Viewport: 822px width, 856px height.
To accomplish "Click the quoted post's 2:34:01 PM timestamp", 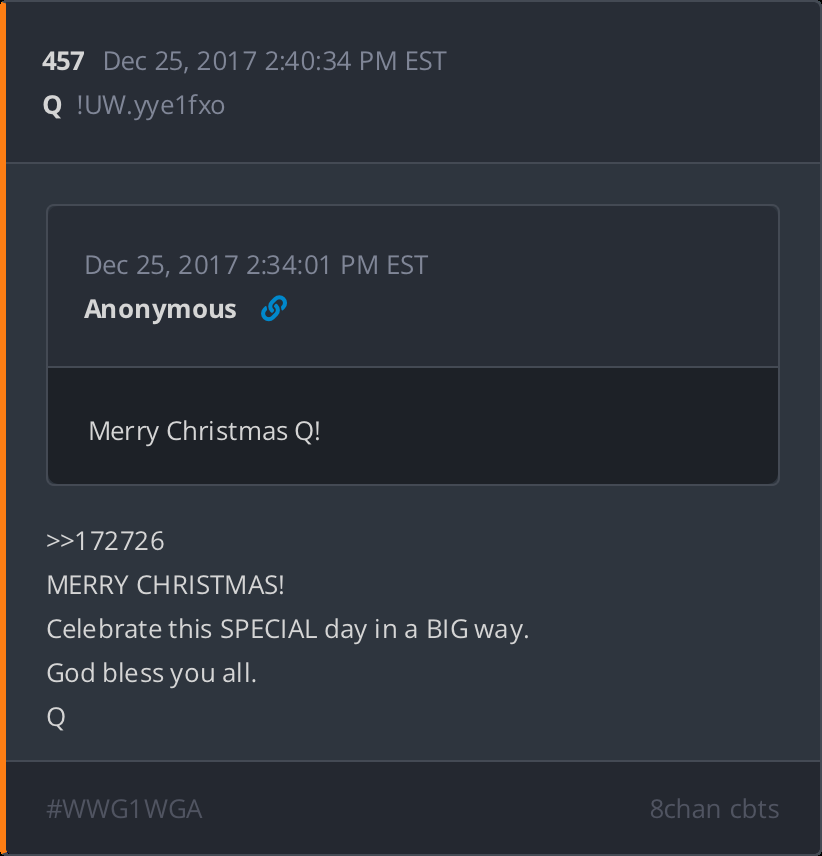I will [256, 265].
